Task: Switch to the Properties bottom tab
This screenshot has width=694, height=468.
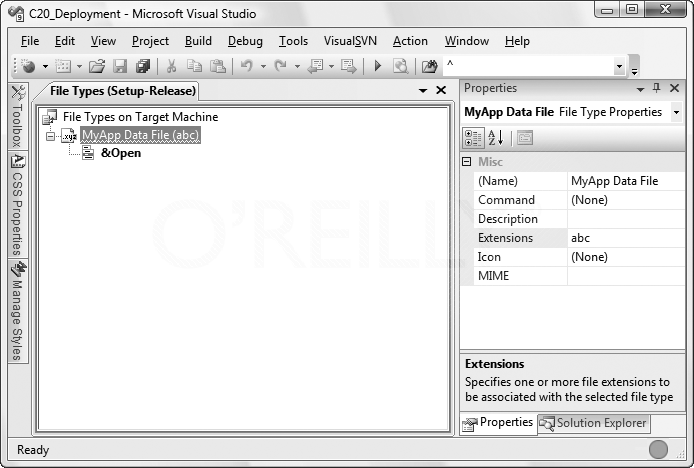Action: point(499,423)
